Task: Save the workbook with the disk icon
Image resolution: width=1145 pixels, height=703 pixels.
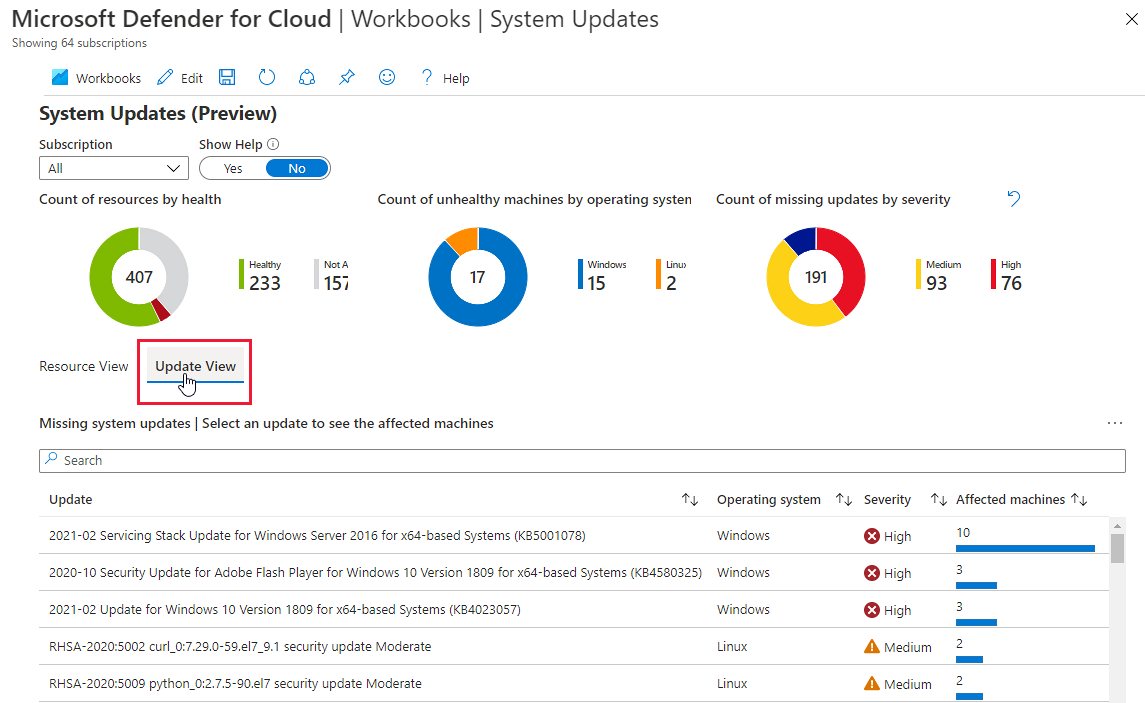Action: [x=227, y=77]
